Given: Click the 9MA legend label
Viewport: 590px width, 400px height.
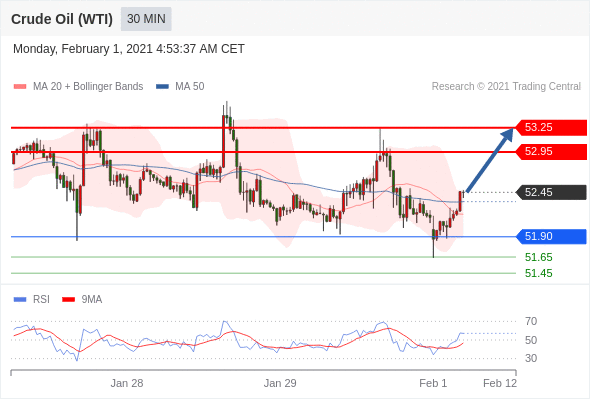Looking at the screenshot, I should (92, 300).
